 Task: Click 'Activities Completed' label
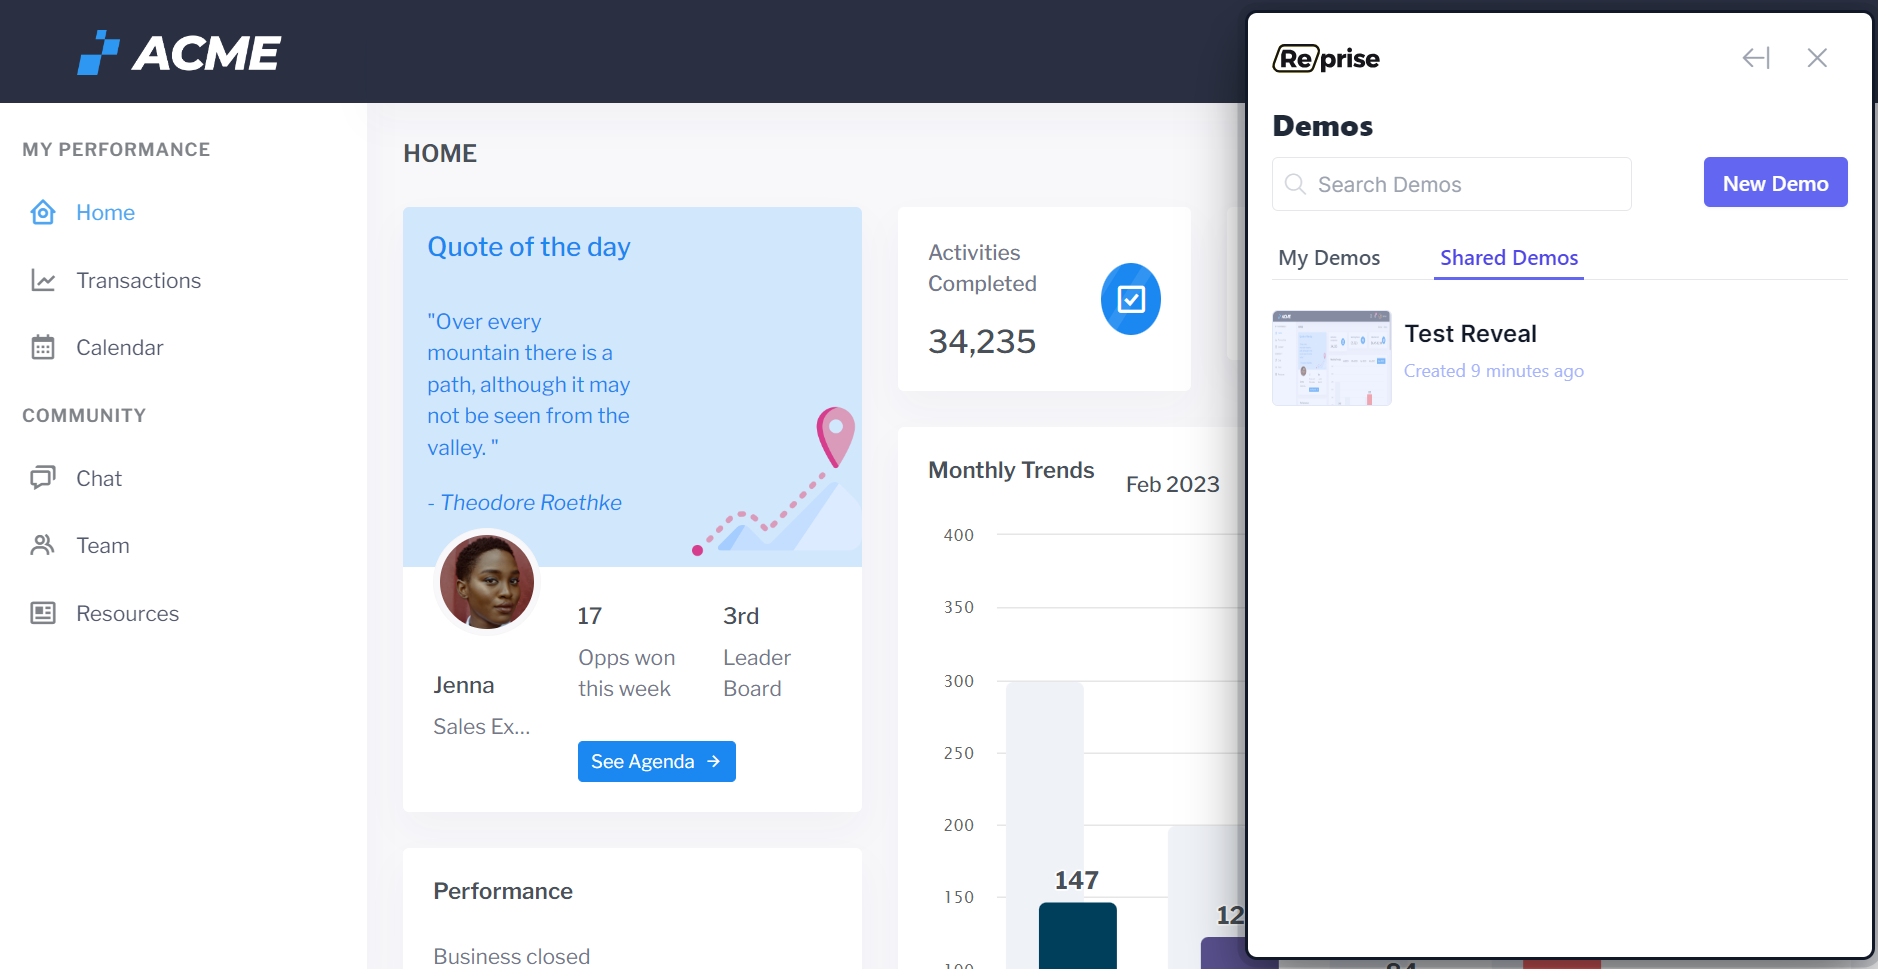982,268
